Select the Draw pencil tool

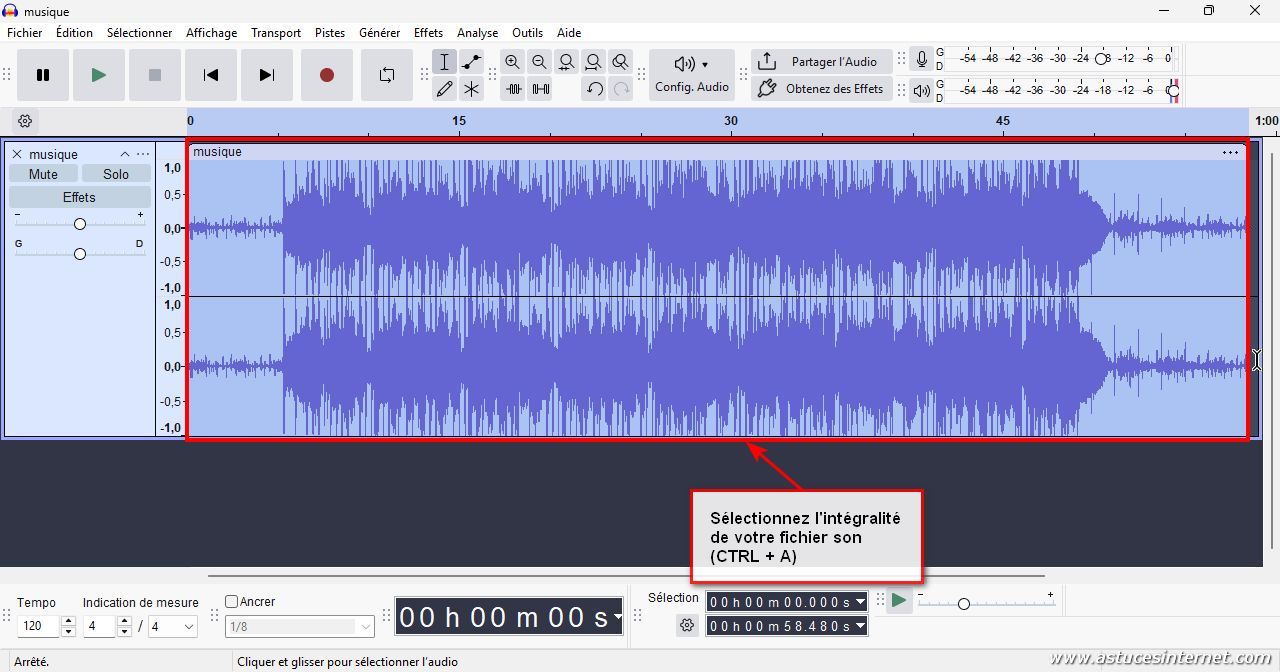pos(444,89)
